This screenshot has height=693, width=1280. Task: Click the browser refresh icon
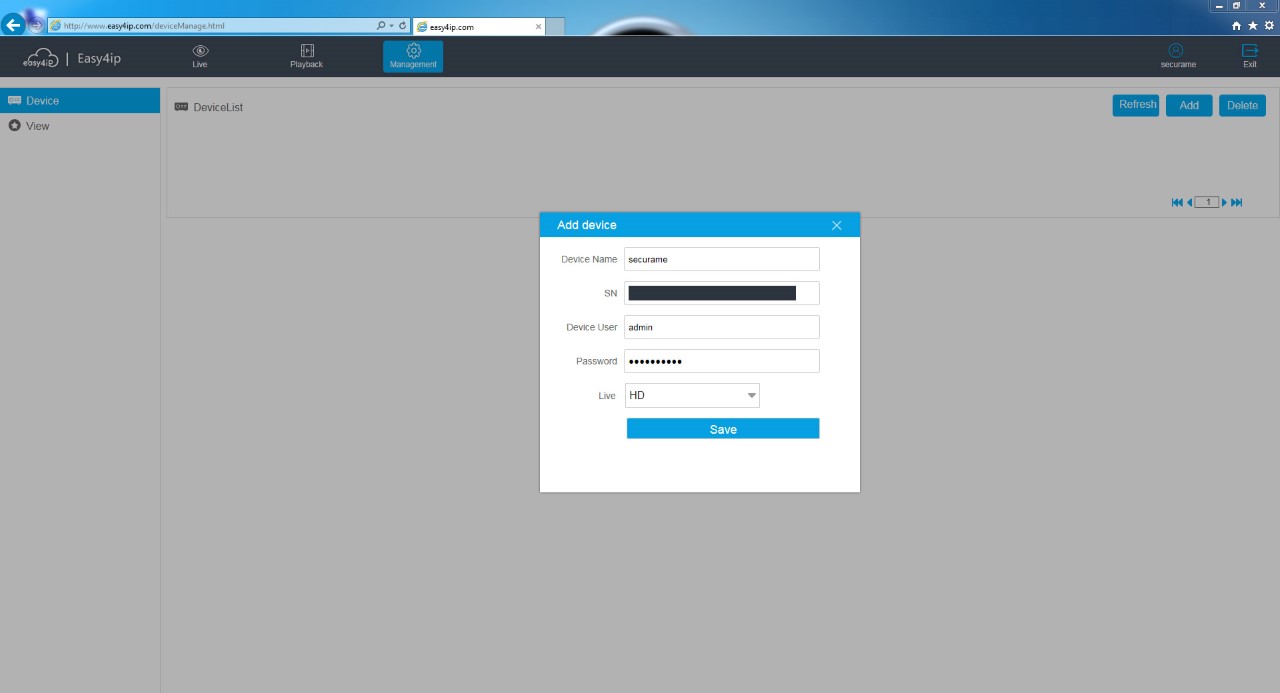tap(402, 25)
